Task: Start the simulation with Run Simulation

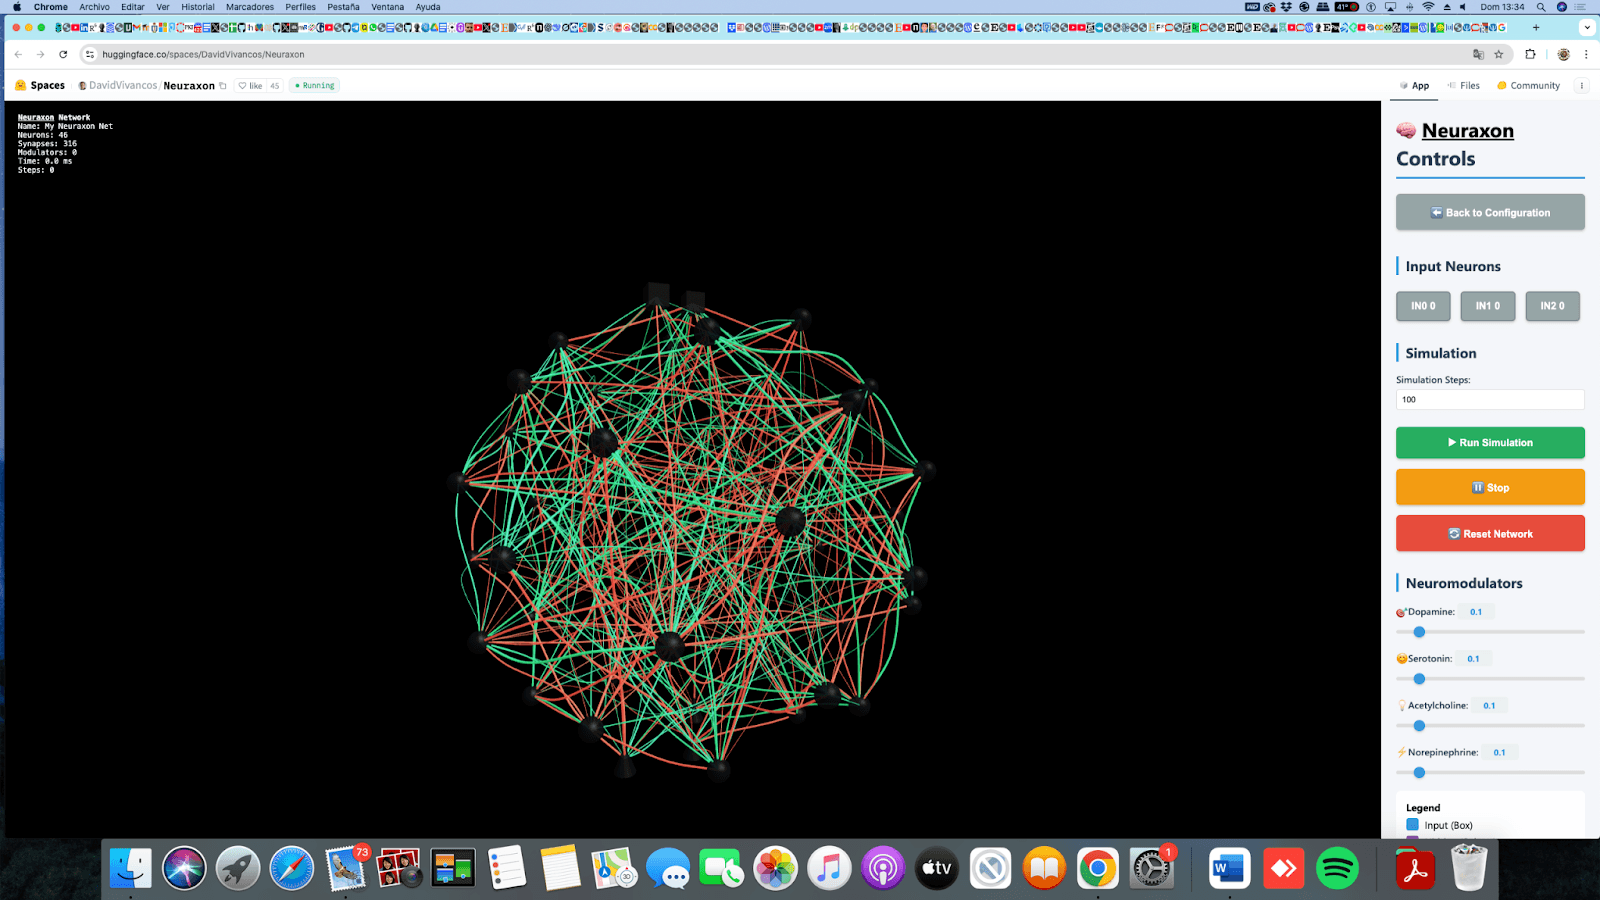Action: pyautogui.click(x=1490, y=442)
